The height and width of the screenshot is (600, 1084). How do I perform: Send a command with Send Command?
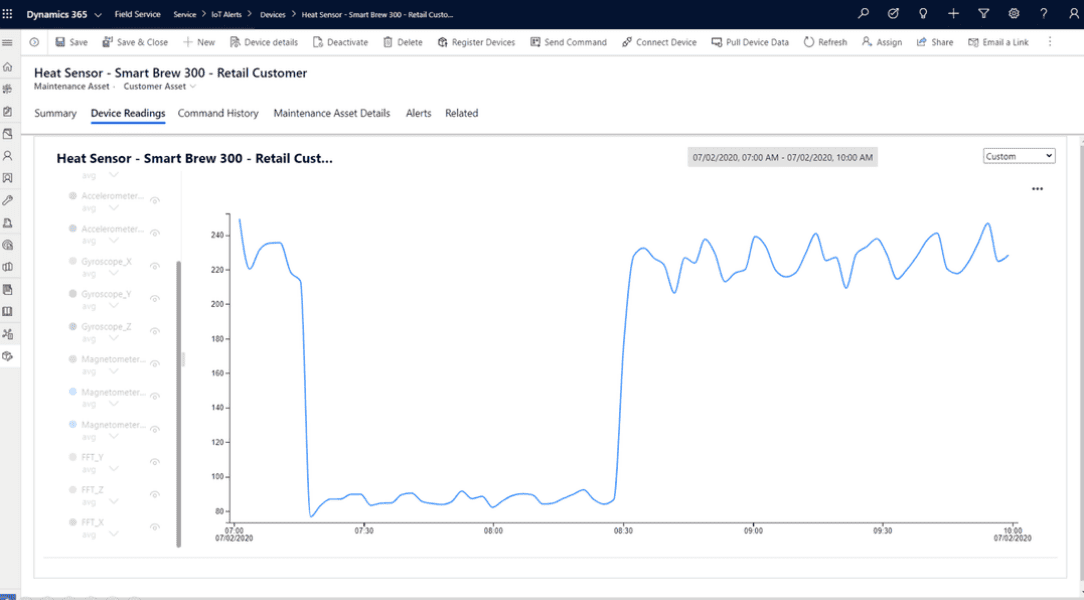(569, 42)
